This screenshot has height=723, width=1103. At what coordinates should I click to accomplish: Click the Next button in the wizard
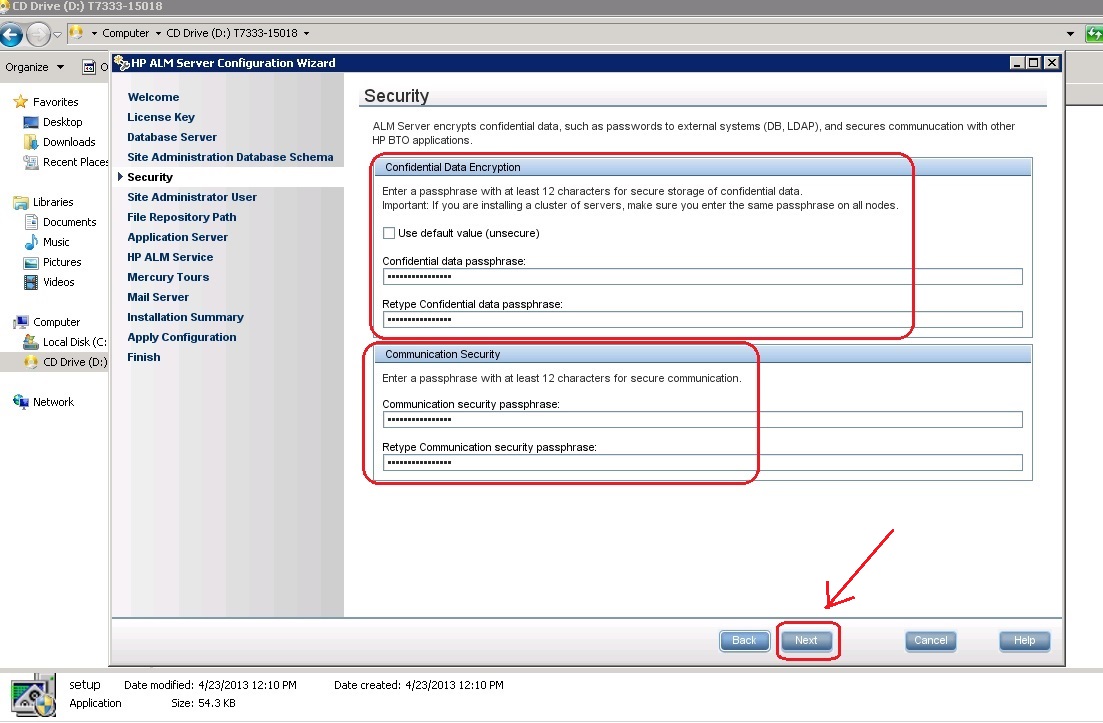(806, 640)
